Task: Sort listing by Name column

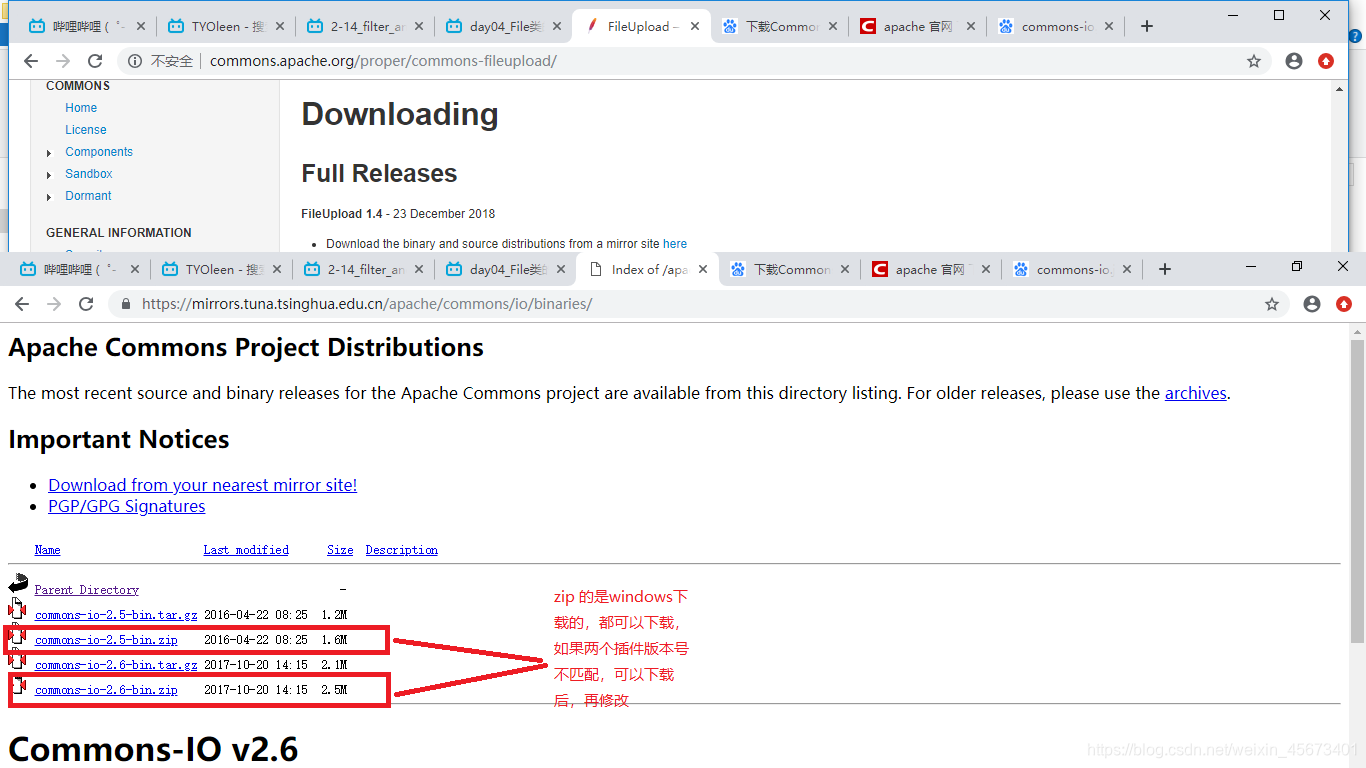Action: pyautogui.click(x=47, y=550)
